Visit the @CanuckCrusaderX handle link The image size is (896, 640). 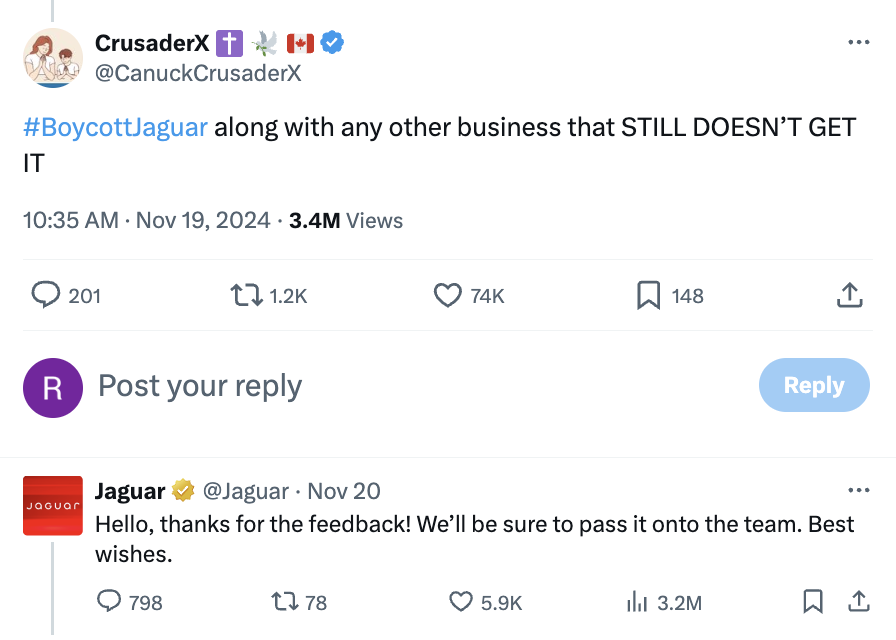pyautogui.click(x=198, y=73)
